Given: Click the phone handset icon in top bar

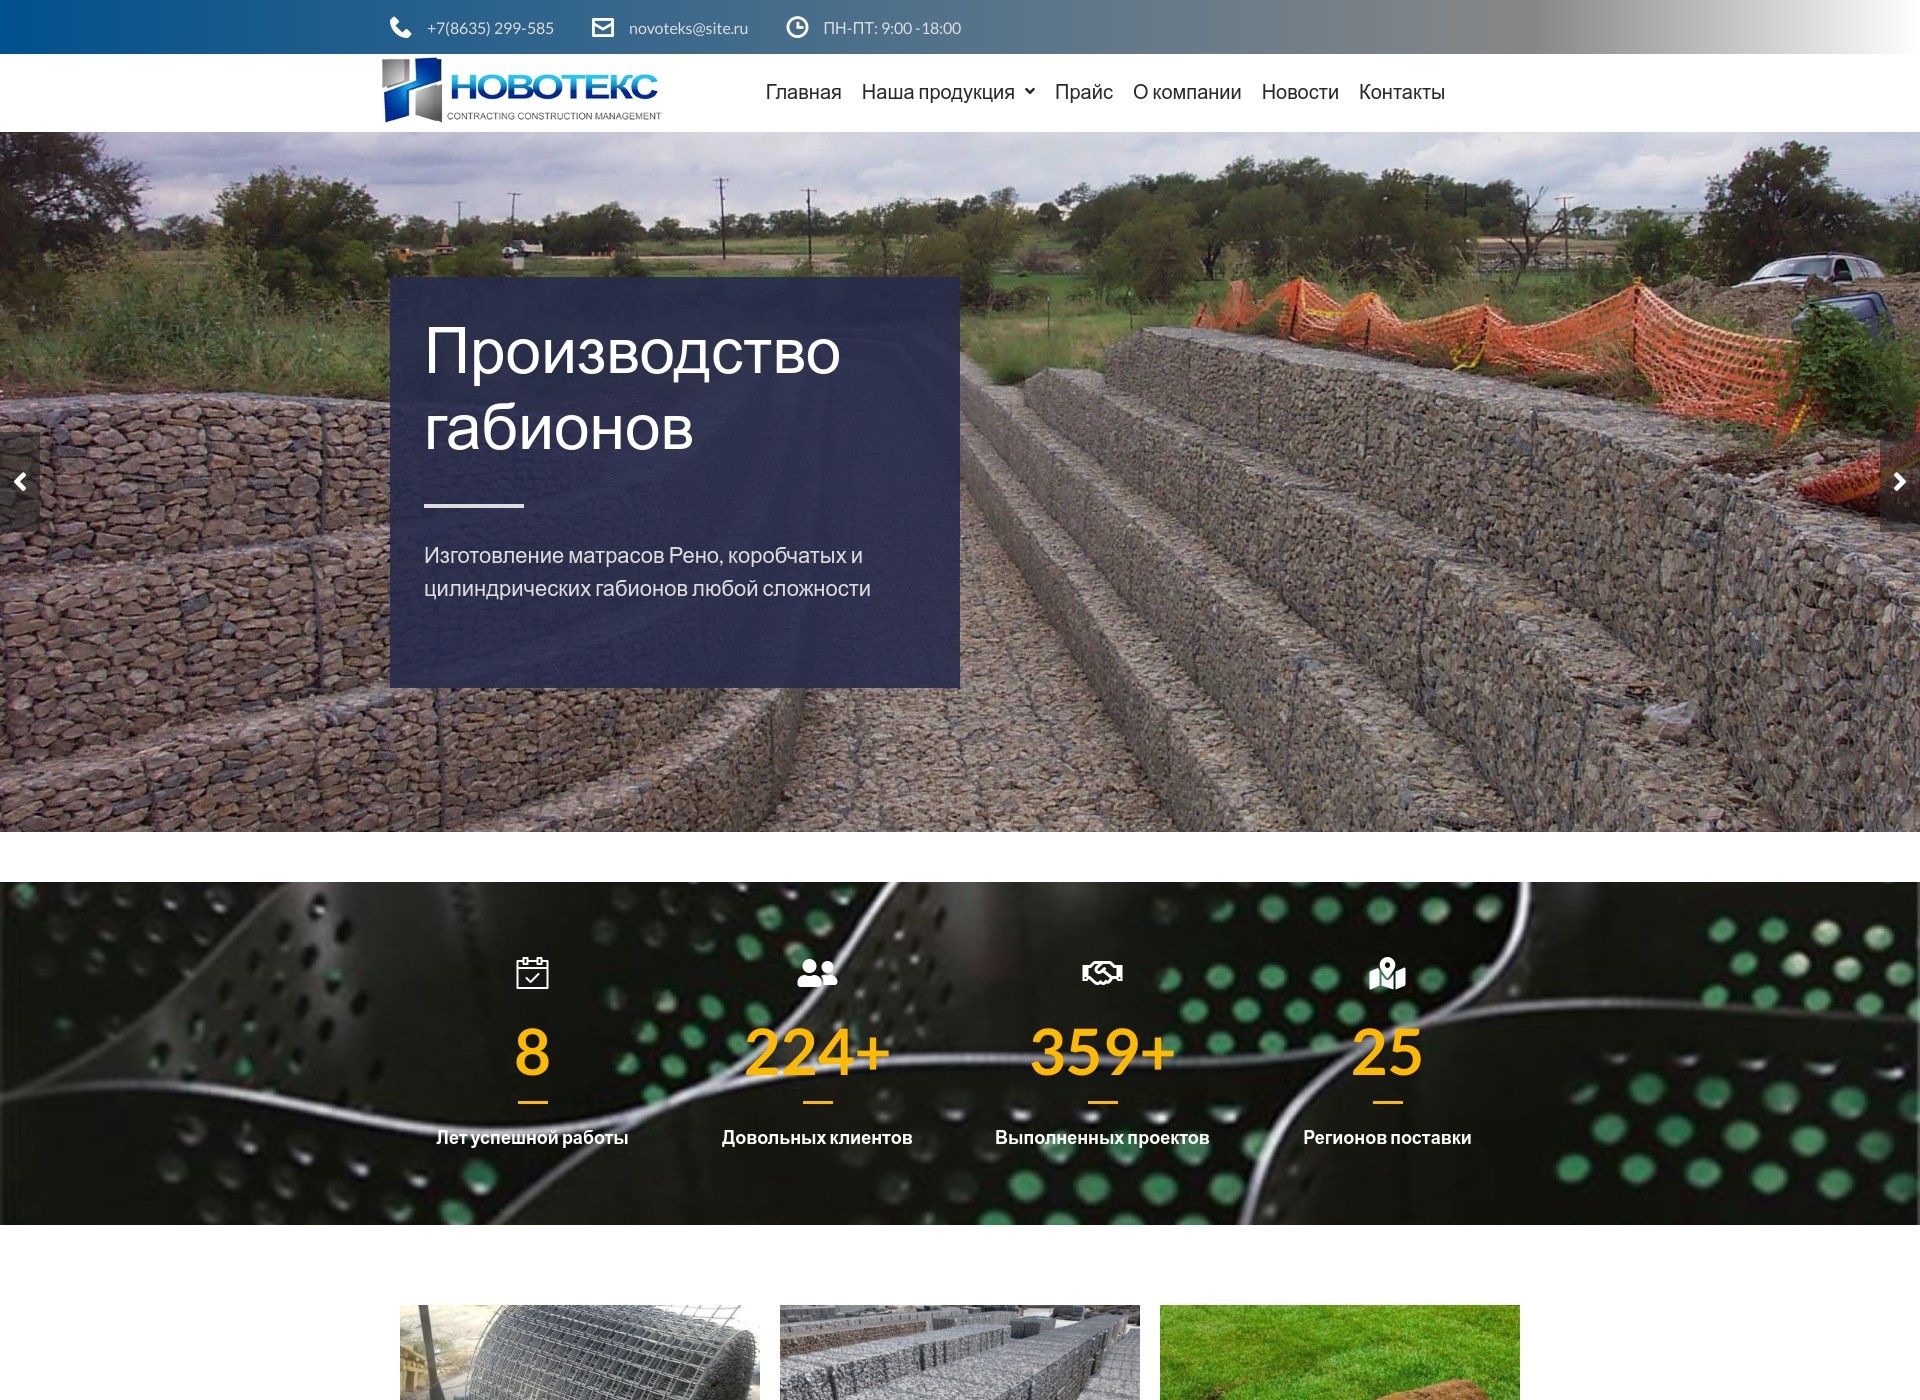Looking at the screenshot, I should (400, 28).
